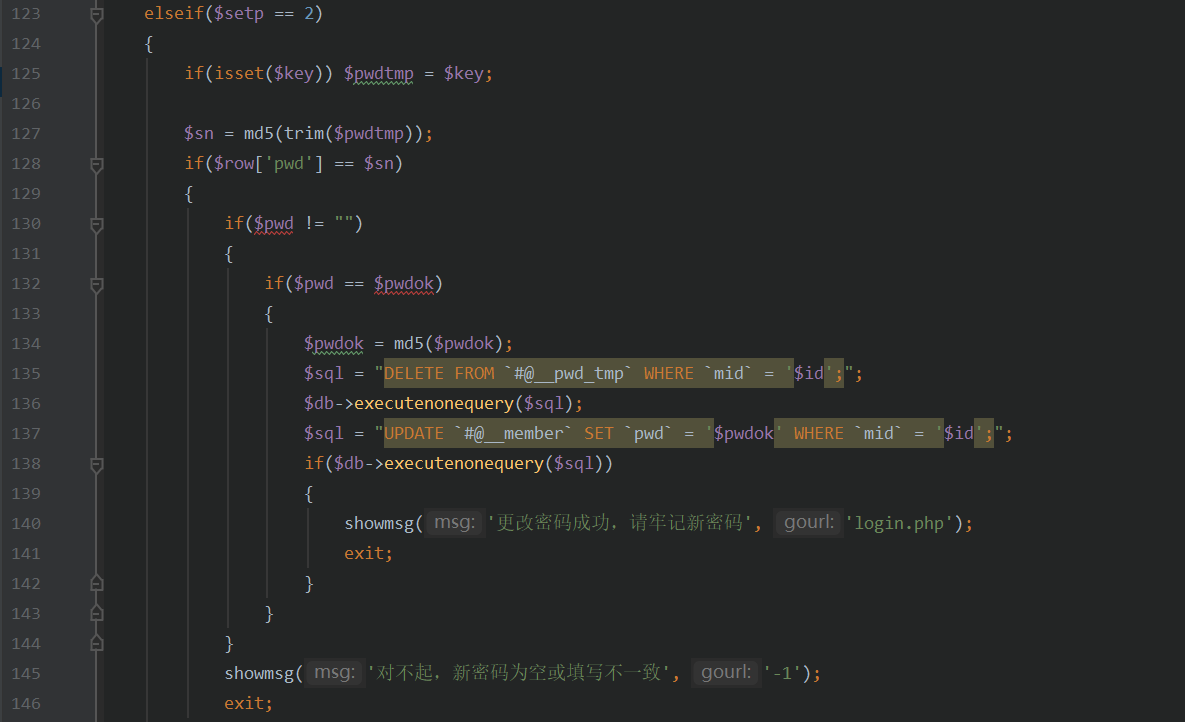Click the isset($key) call on line 125
This screenshot has height=722, width=1185.
coord(269,74)
